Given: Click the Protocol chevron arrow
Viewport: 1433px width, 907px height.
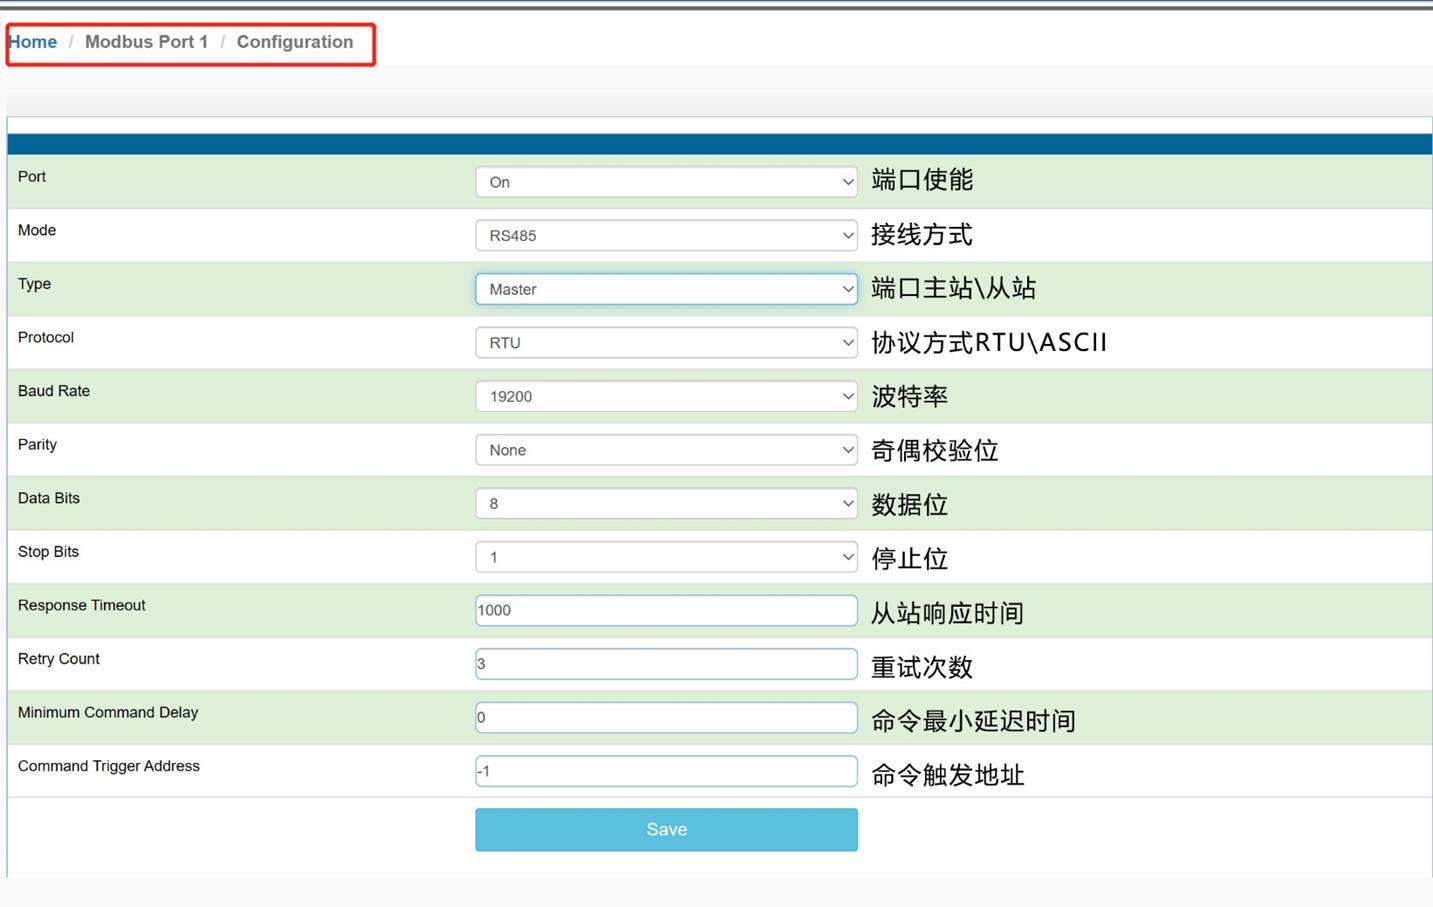Looking at the screenshot, I should coord(847,343).
